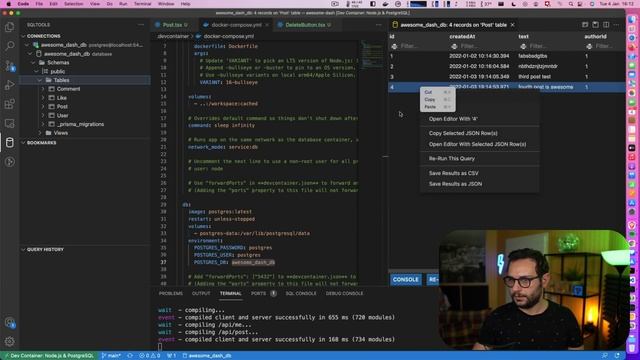Open Run and Debug view
The image size is (640, 360).
tap(9, 85)
